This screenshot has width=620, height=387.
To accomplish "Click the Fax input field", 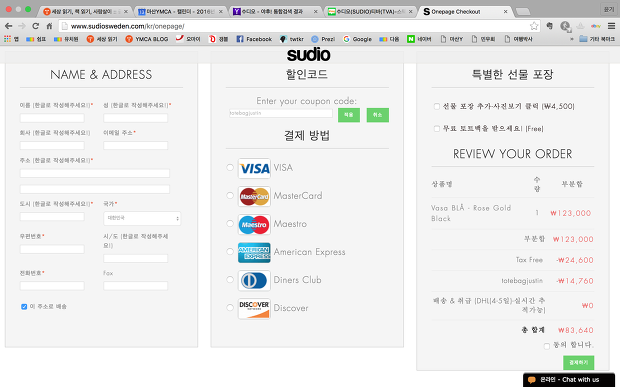I will click(136, 286).
